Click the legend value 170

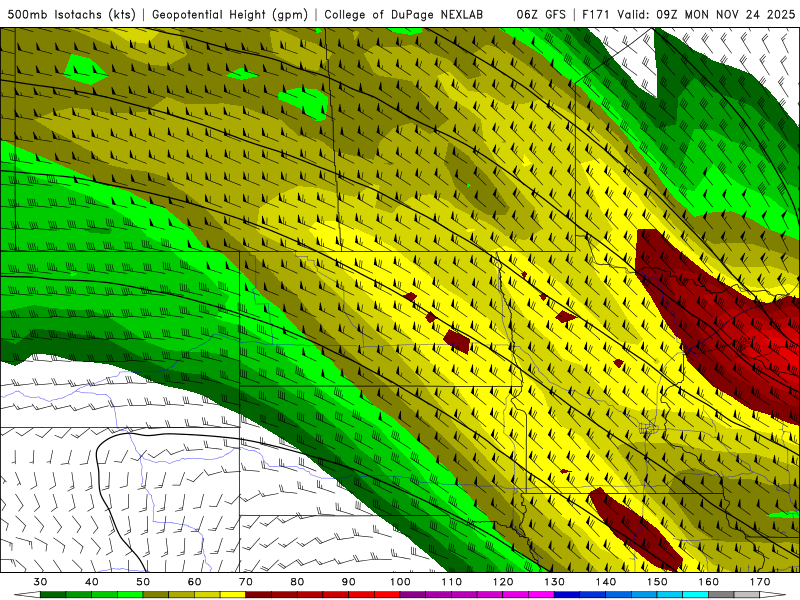[x=760, y=582]
